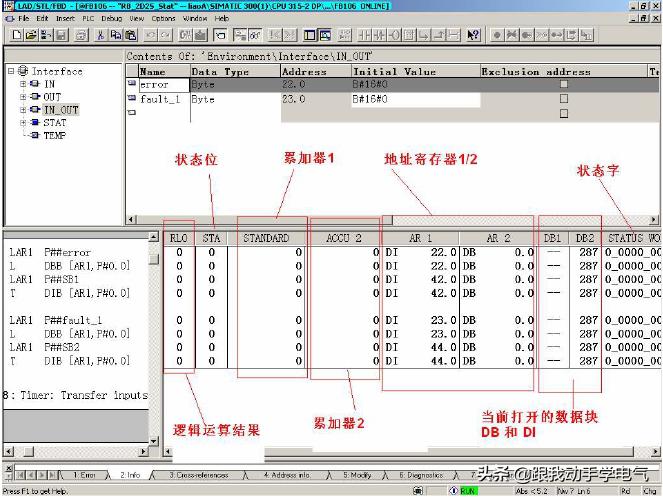Screen dimensions: 663x497
Task: Switch to the 6: Diagnostics tab
Action: pos(421,475)
